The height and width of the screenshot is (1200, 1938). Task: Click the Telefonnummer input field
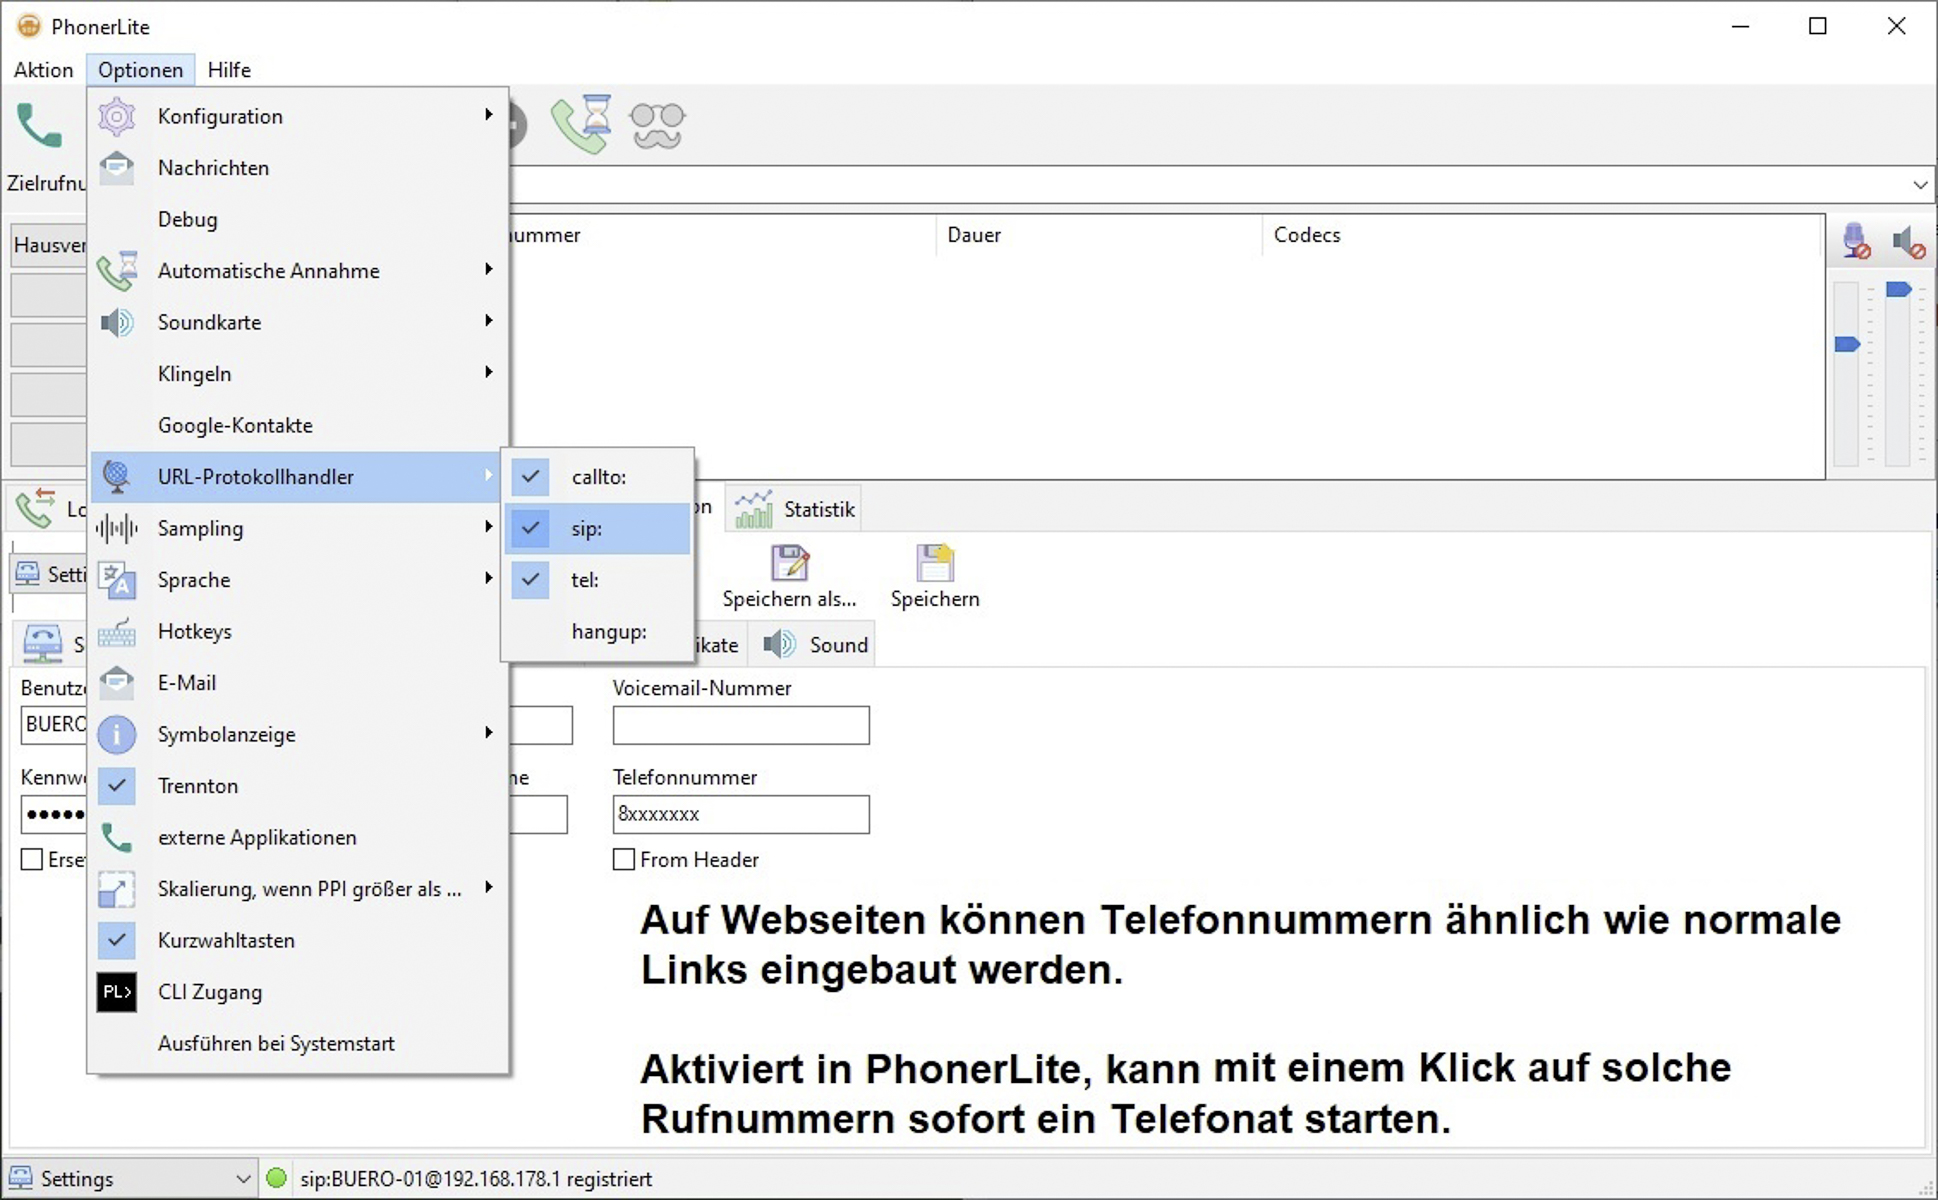741,814
